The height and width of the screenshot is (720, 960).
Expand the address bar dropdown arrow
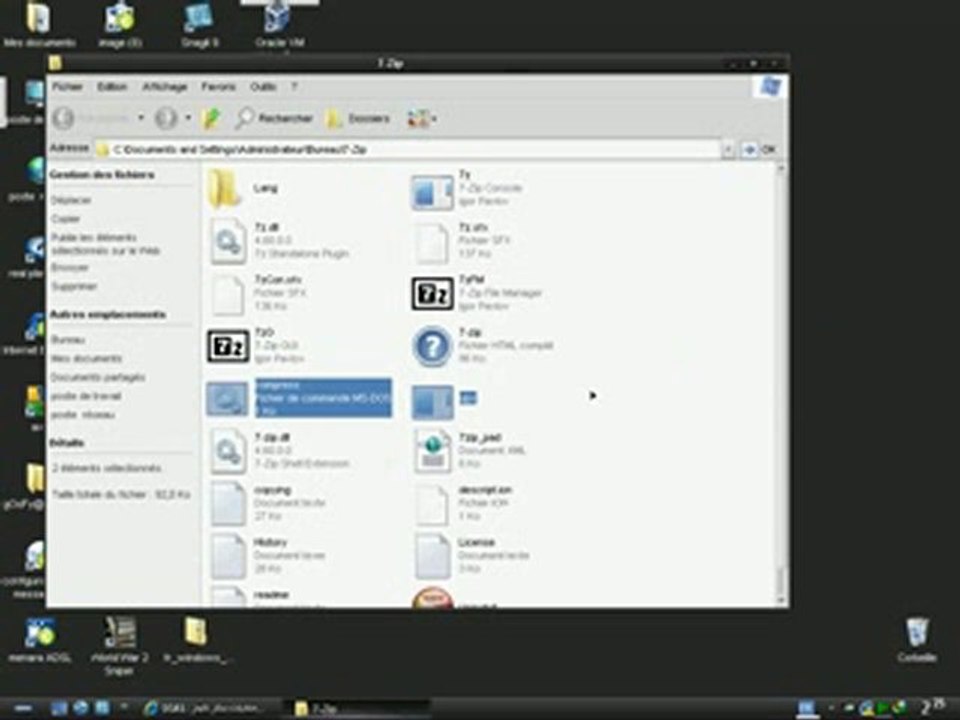(727, 149)
